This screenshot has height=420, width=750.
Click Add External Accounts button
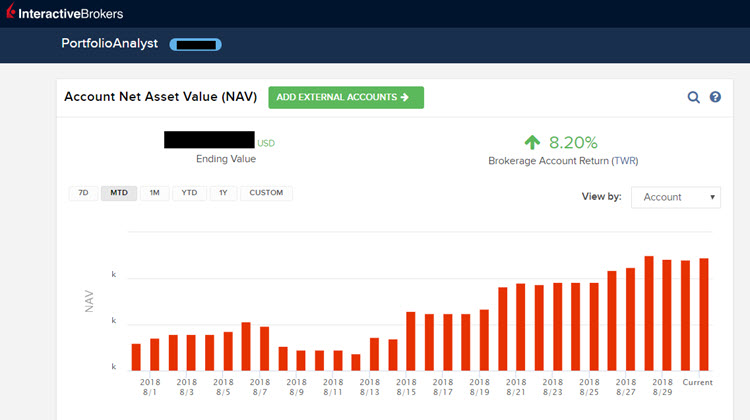click(346, 97)
